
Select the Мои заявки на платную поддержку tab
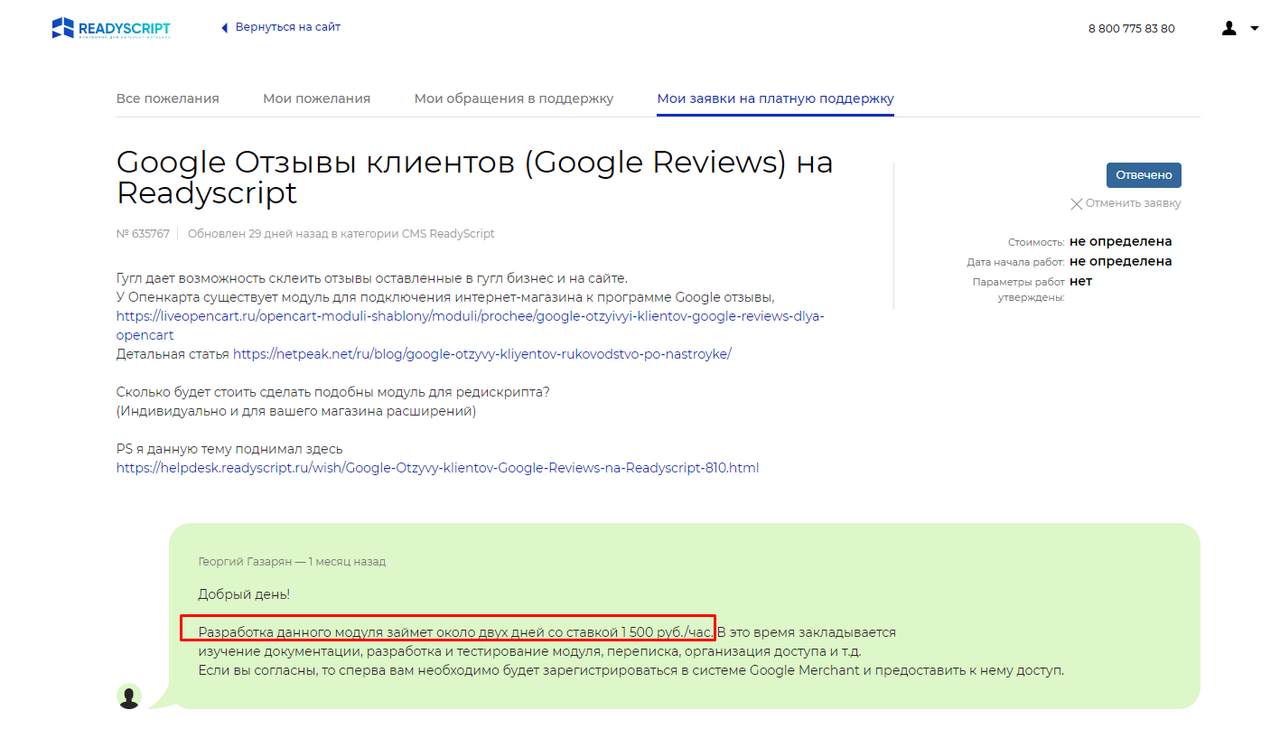(775, 98)
